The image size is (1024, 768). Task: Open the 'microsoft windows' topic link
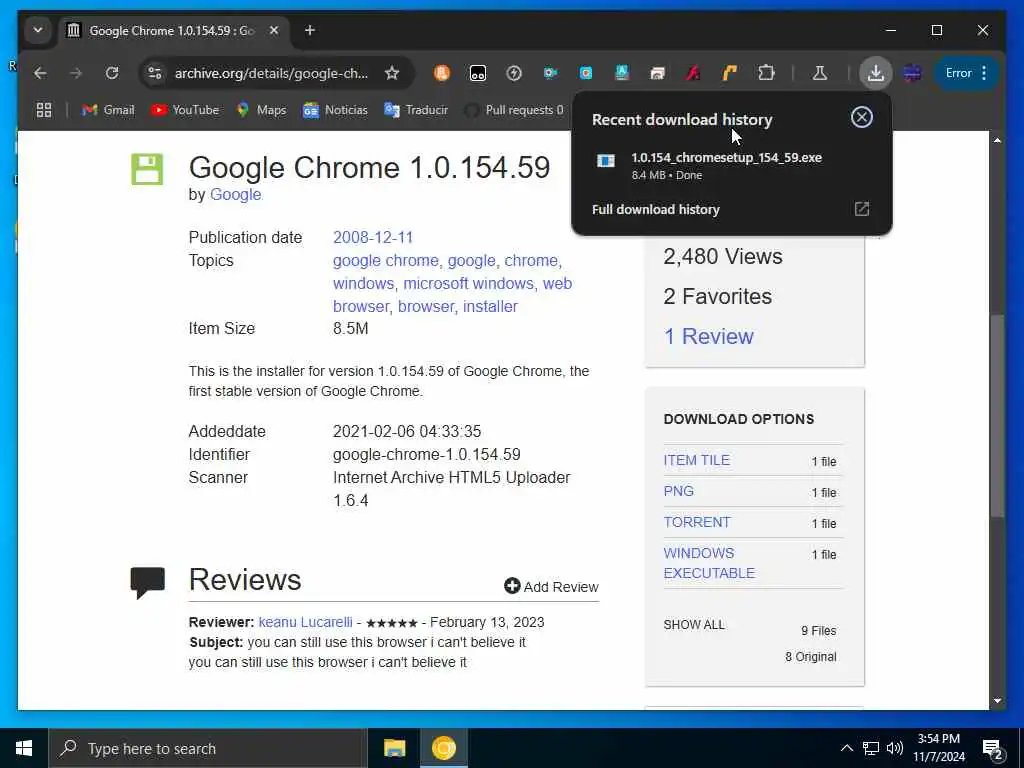coord(468,283)
